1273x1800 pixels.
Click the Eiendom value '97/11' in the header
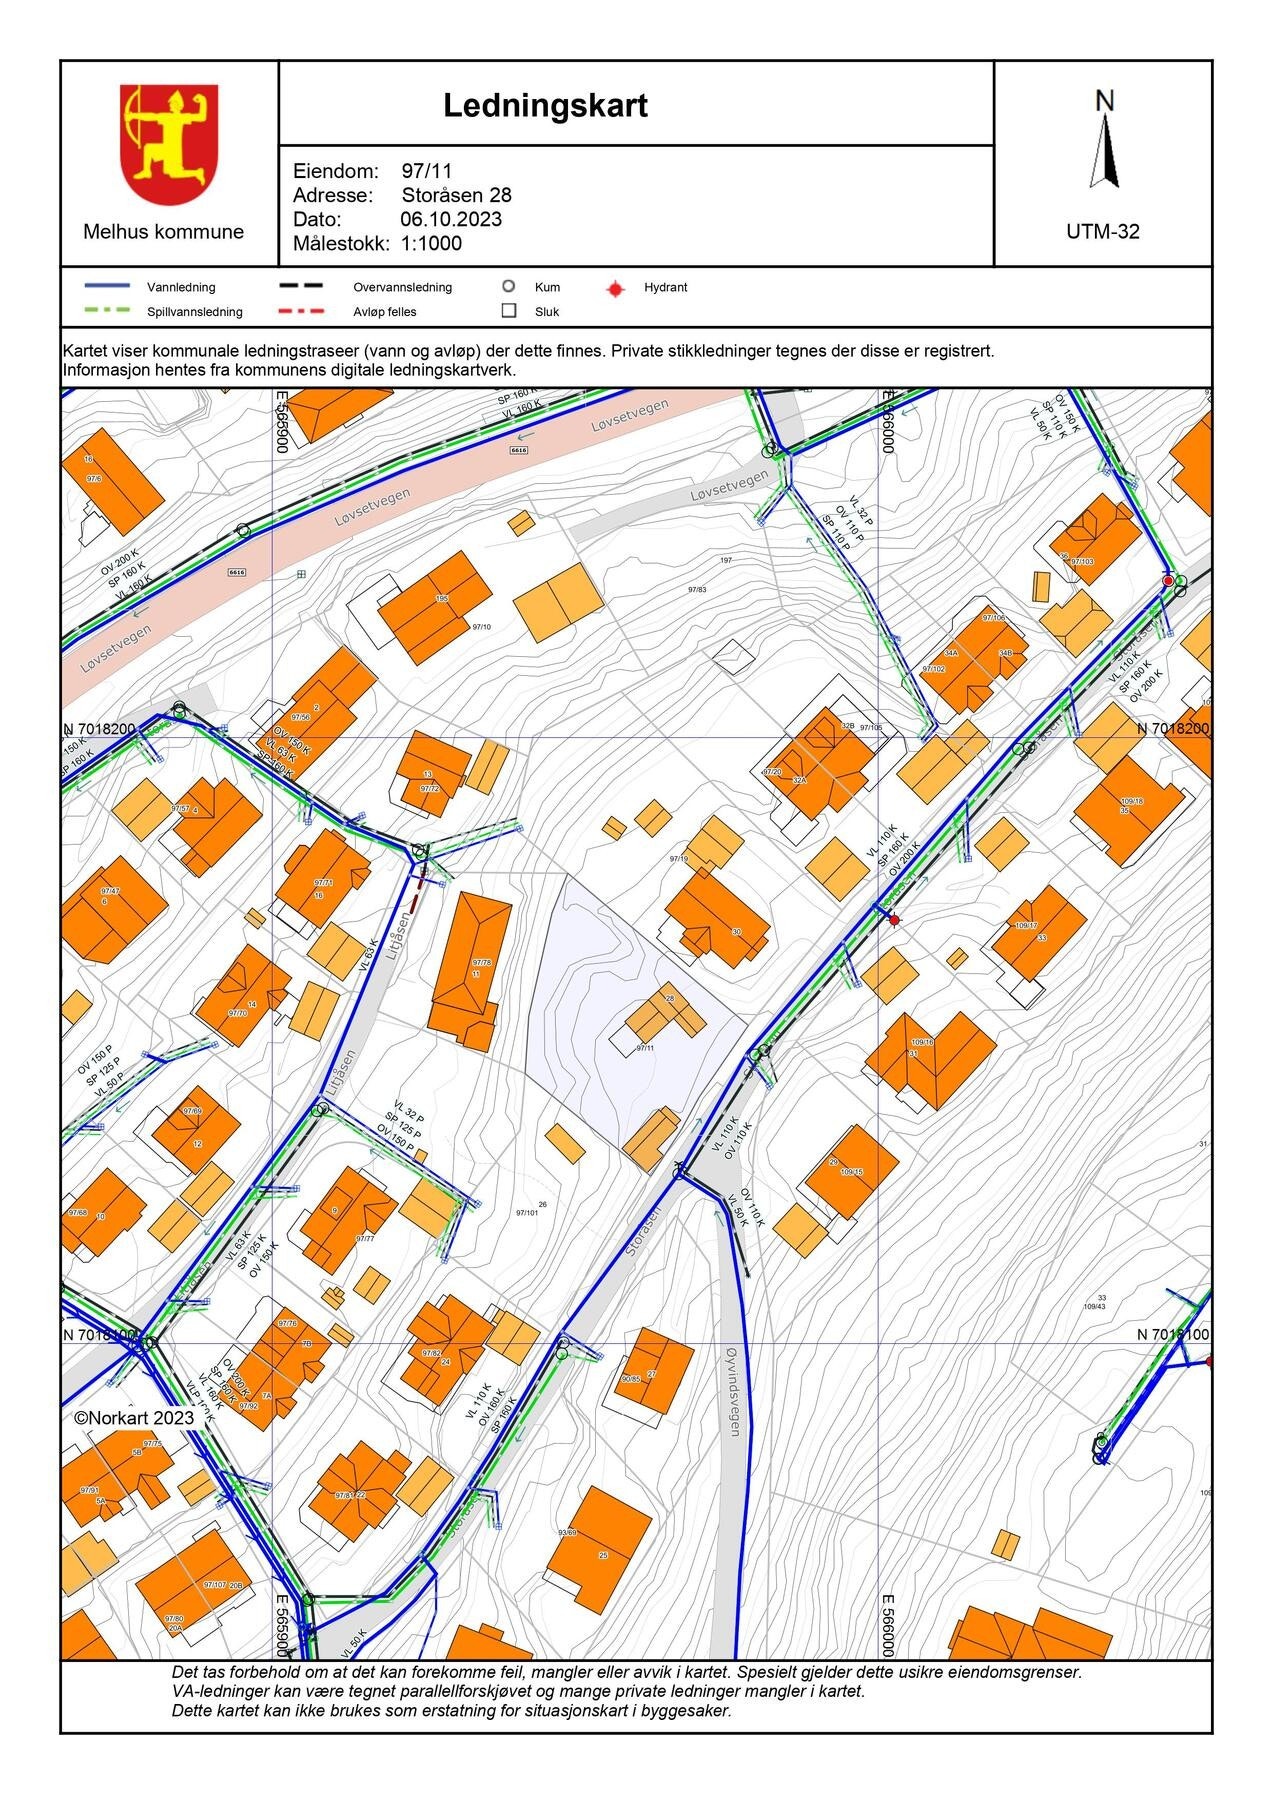pyautogui.click(x=427, y=171)
